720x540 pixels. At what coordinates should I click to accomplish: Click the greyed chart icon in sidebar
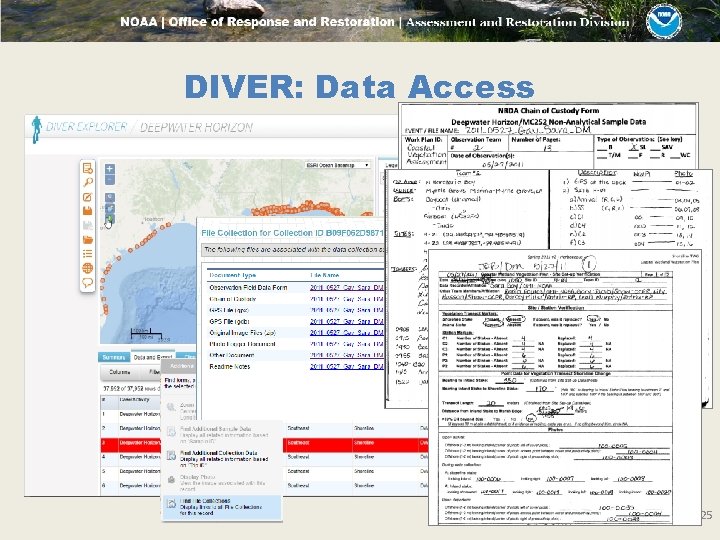tap(87, 225)
